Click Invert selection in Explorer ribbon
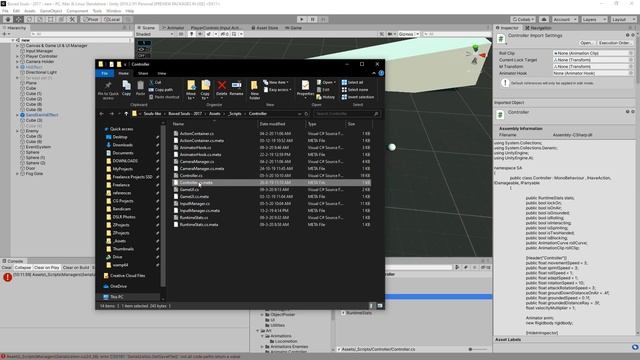The width and height of the screenshot is (640, 360). pyautogui.click(x=358, y=97)
